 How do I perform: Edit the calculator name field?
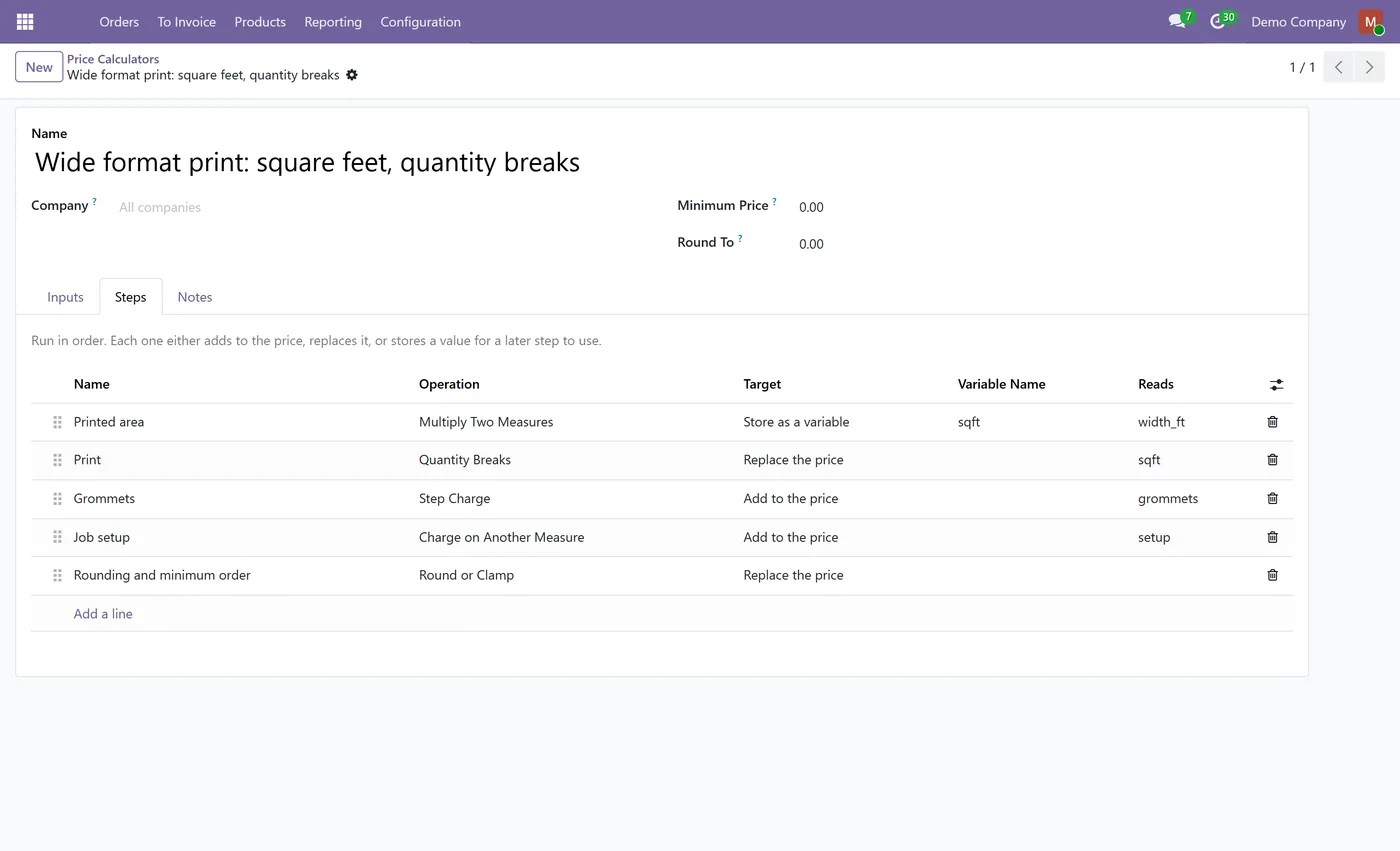click(661, 162)
